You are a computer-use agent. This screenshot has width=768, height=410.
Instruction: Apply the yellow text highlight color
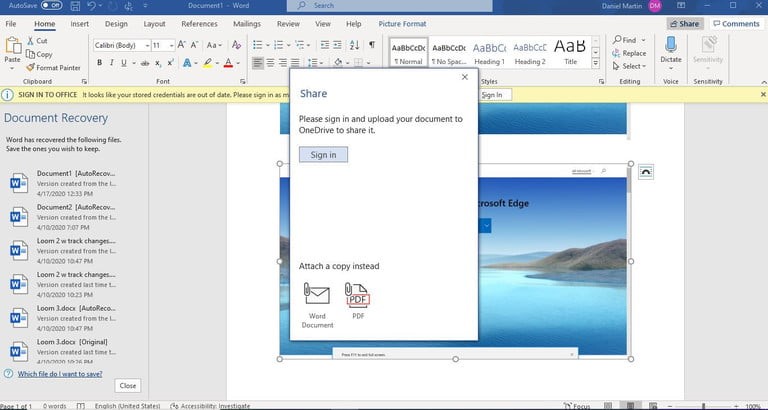(208, 63)
